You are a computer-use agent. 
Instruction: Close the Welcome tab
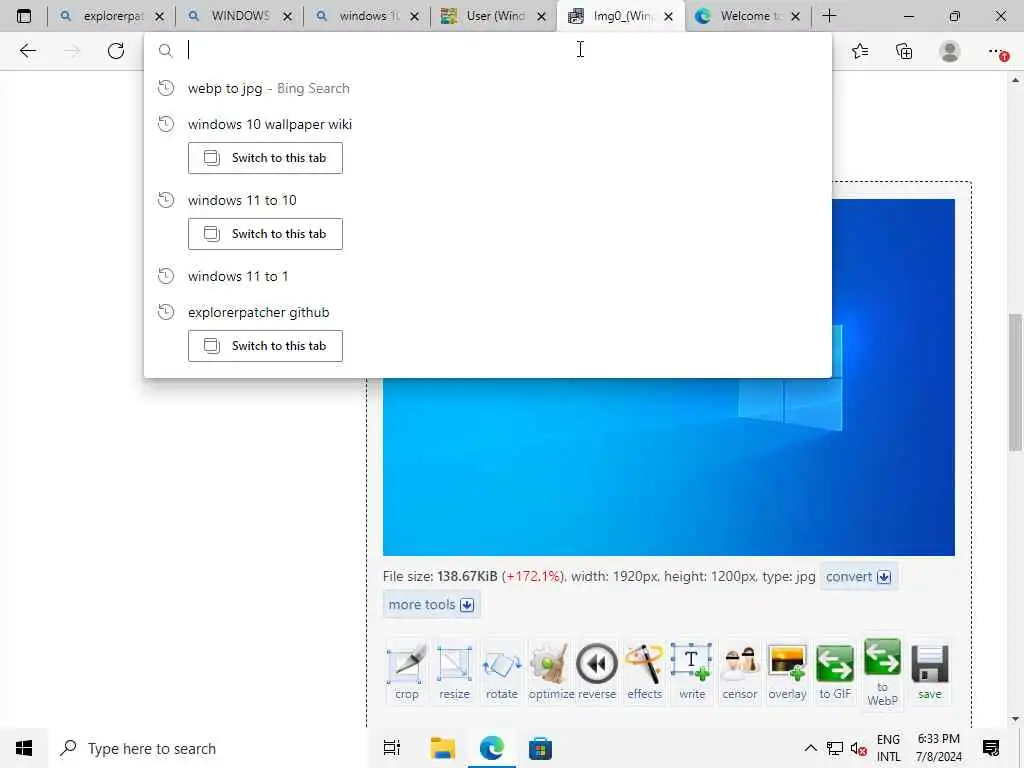(795, 17)
